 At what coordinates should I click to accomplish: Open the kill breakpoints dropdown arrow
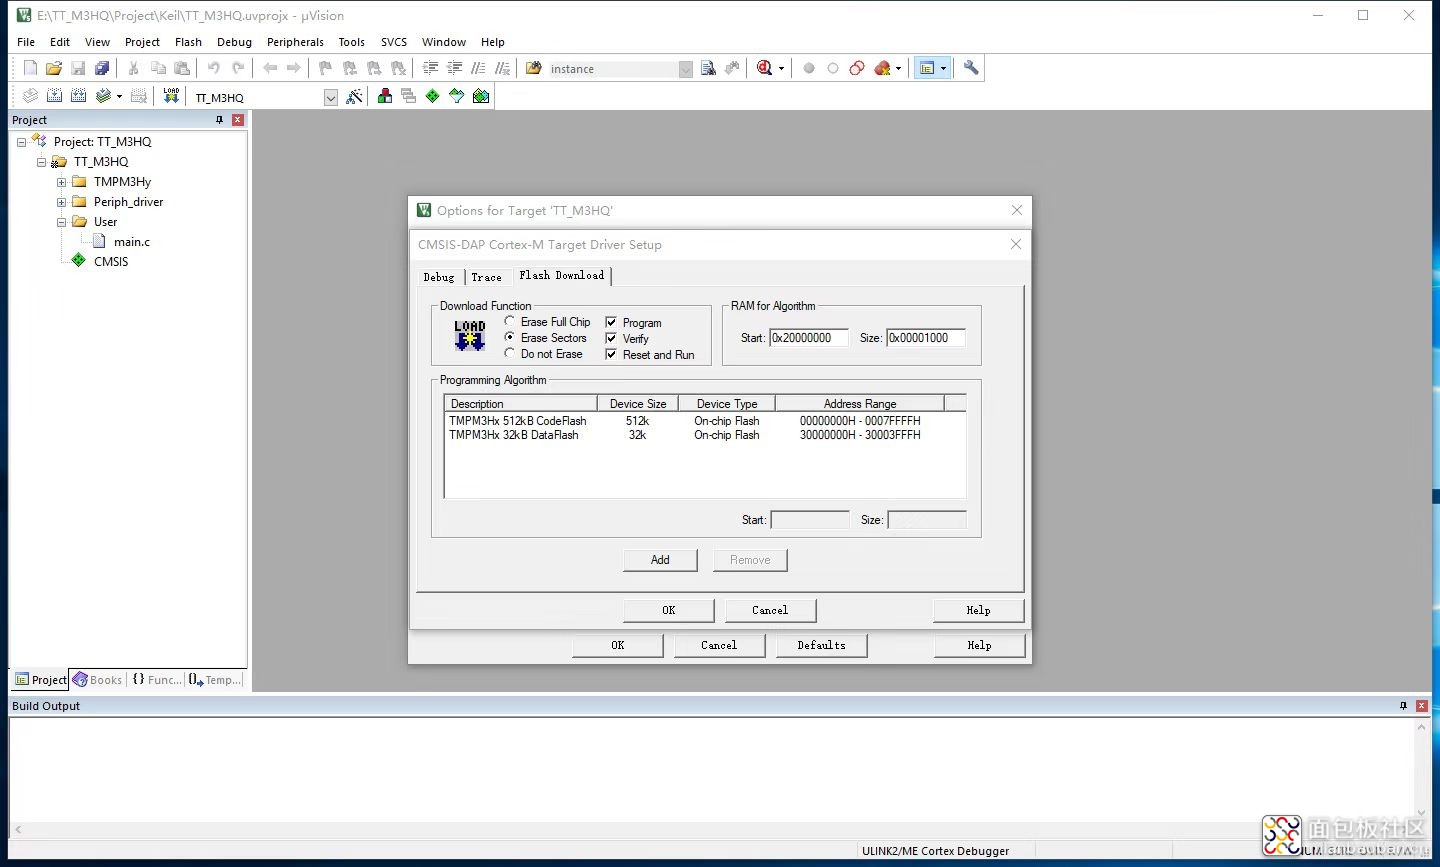click(898, 69)
